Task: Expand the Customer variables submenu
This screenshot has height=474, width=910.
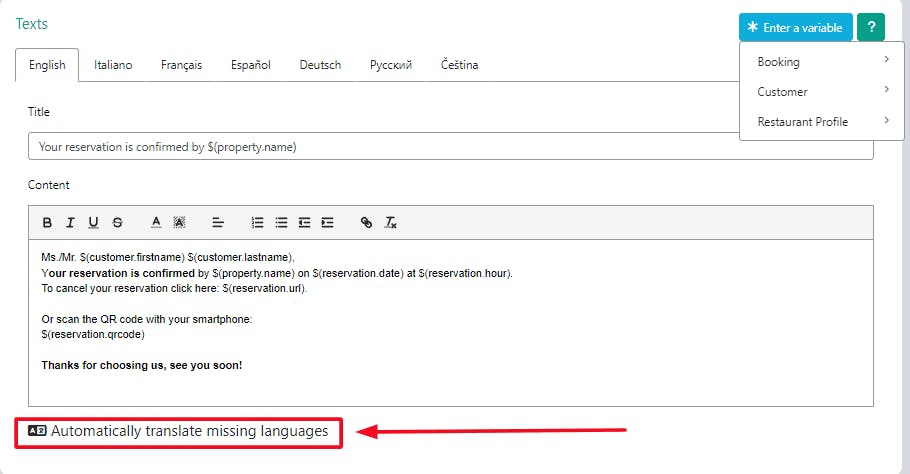Action: [x=822, y=92]
